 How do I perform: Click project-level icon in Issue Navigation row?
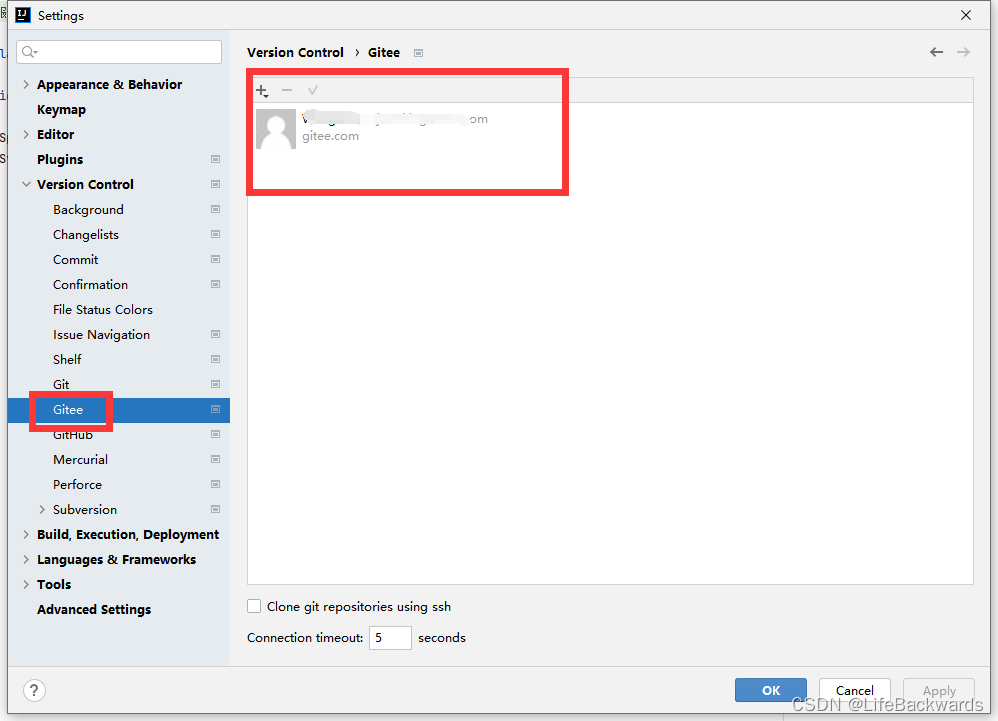coord(215,334)
